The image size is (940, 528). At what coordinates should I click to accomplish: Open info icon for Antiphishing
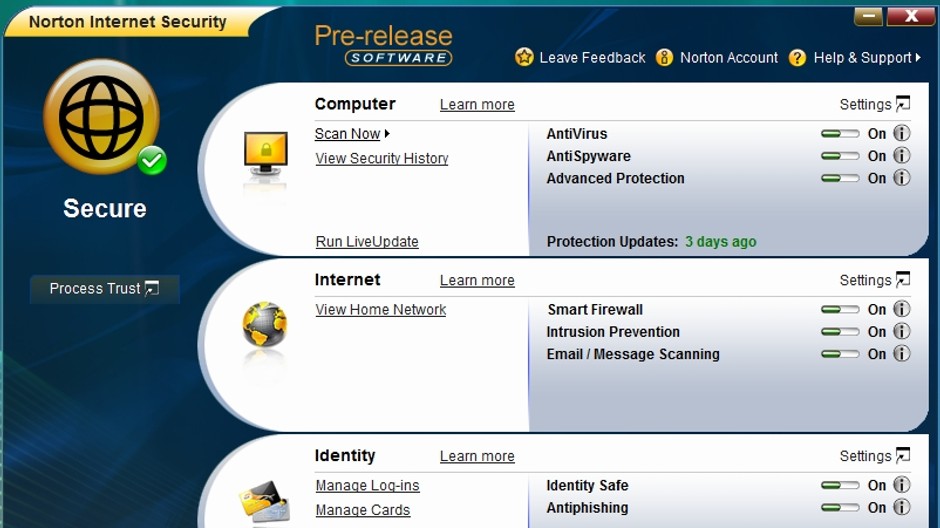(x=902, y=506)
